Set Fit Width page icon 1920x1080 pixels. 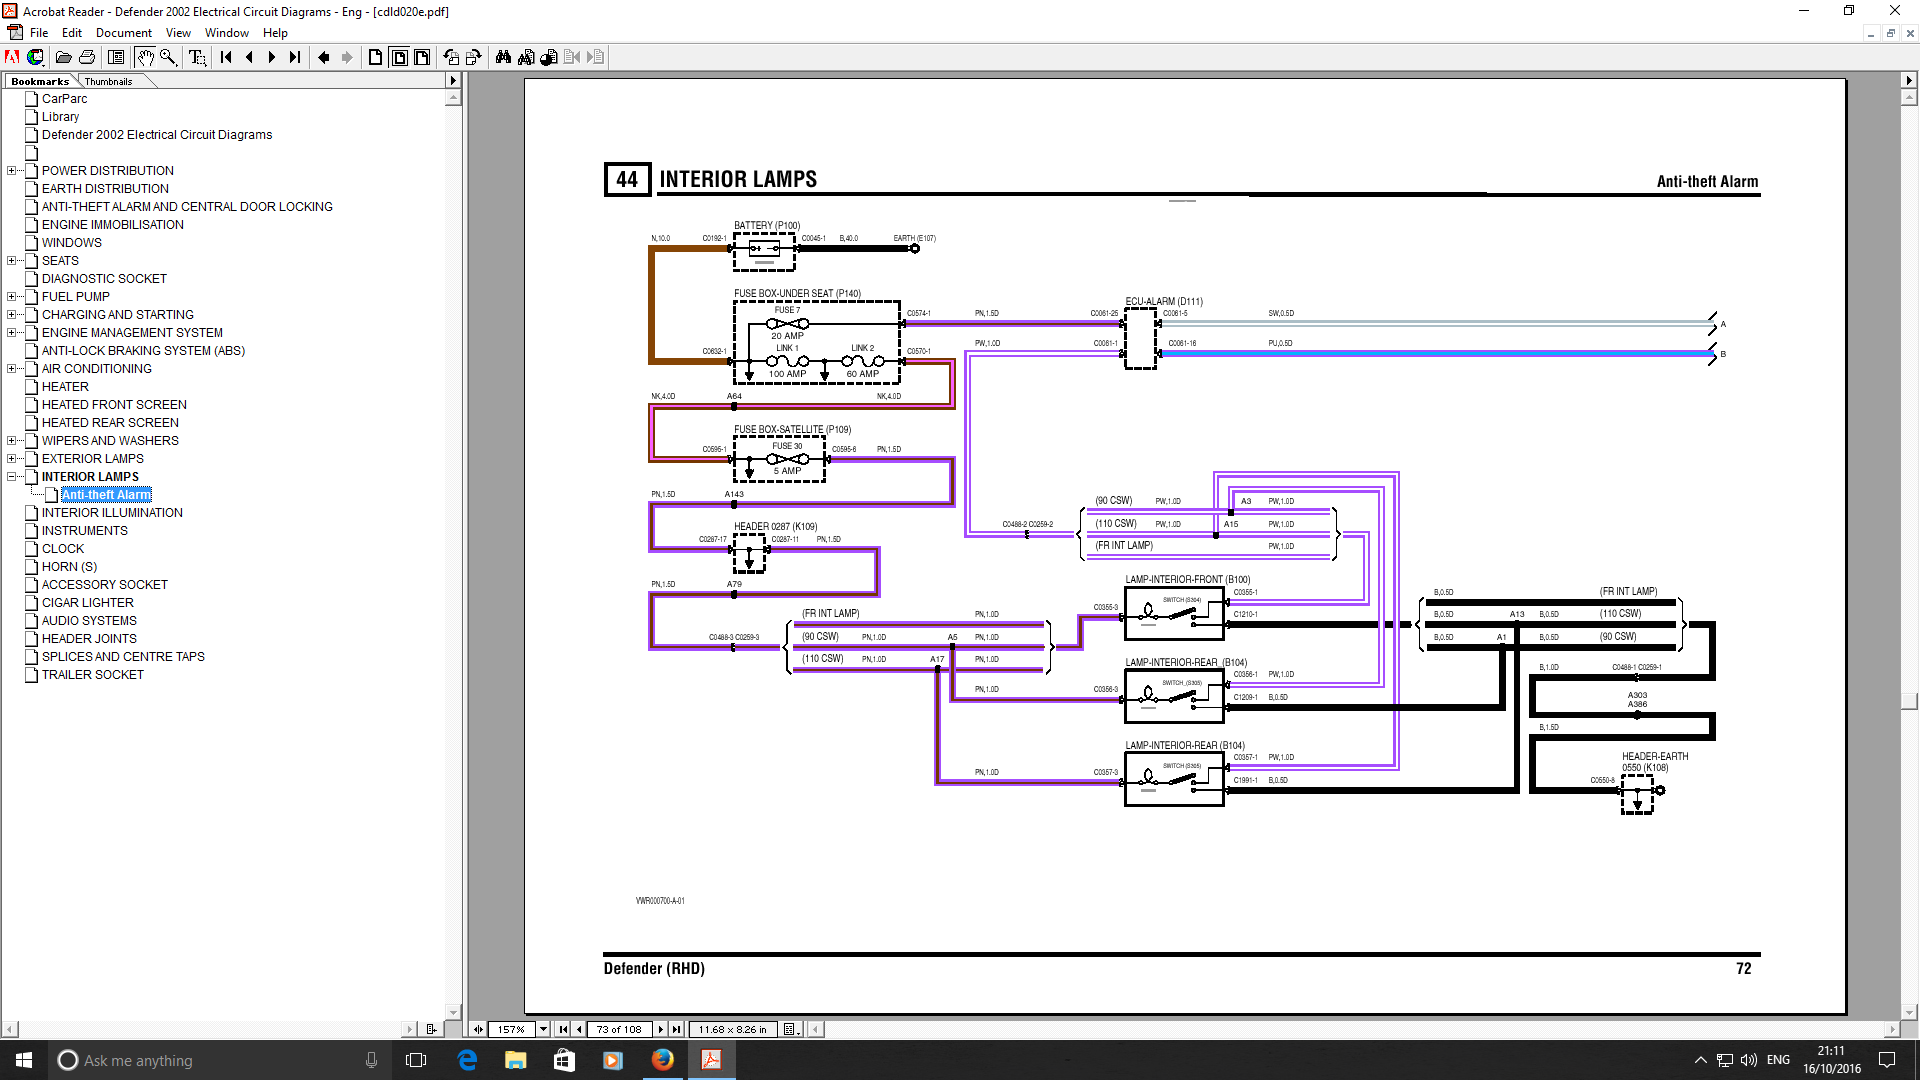pos(422,57)
